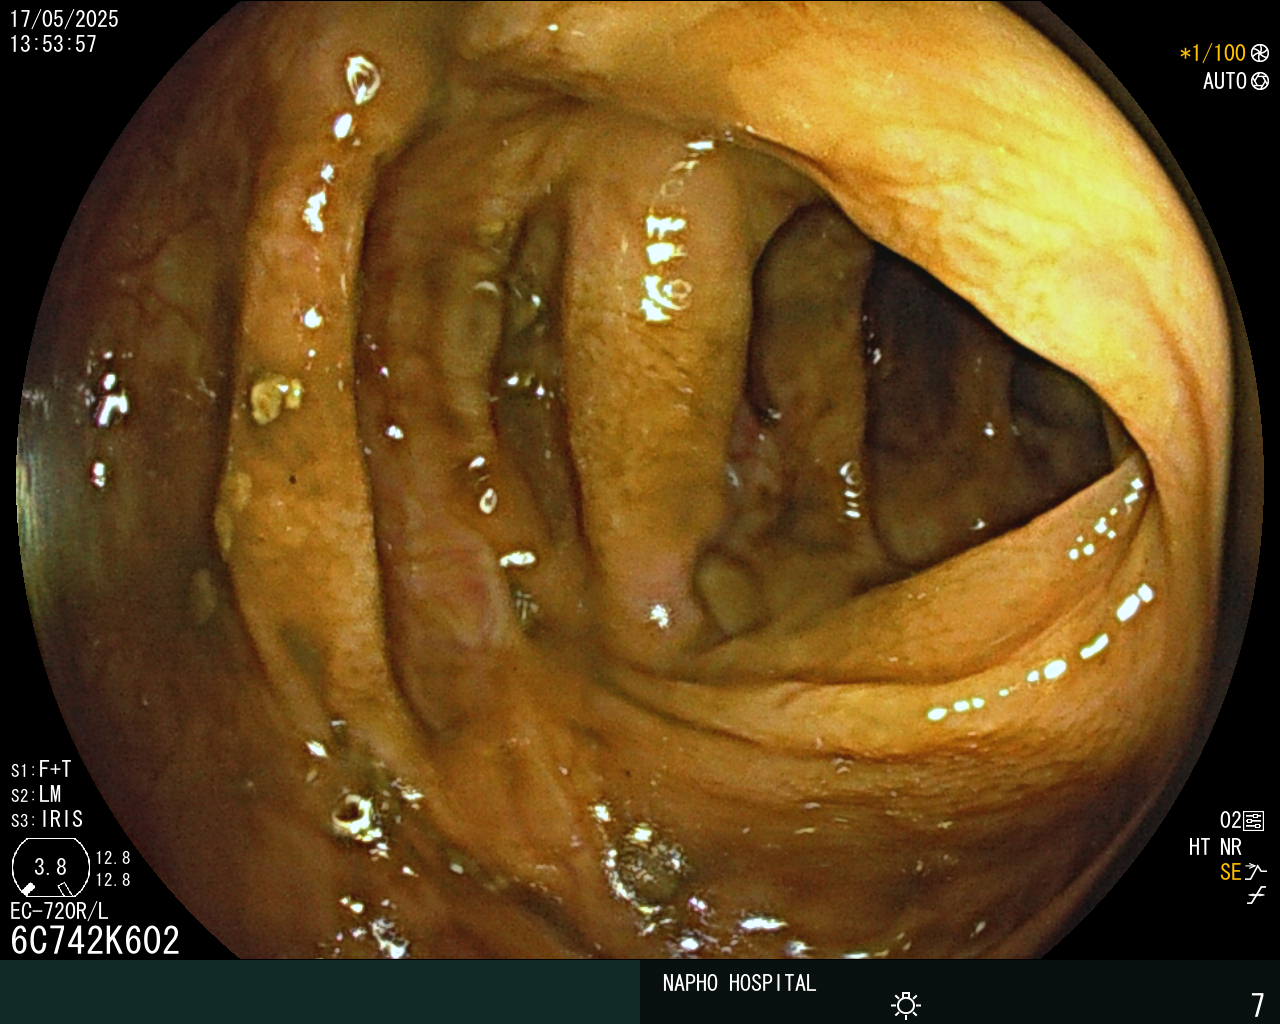Click the 02 preset number

tap(1231, 821)
